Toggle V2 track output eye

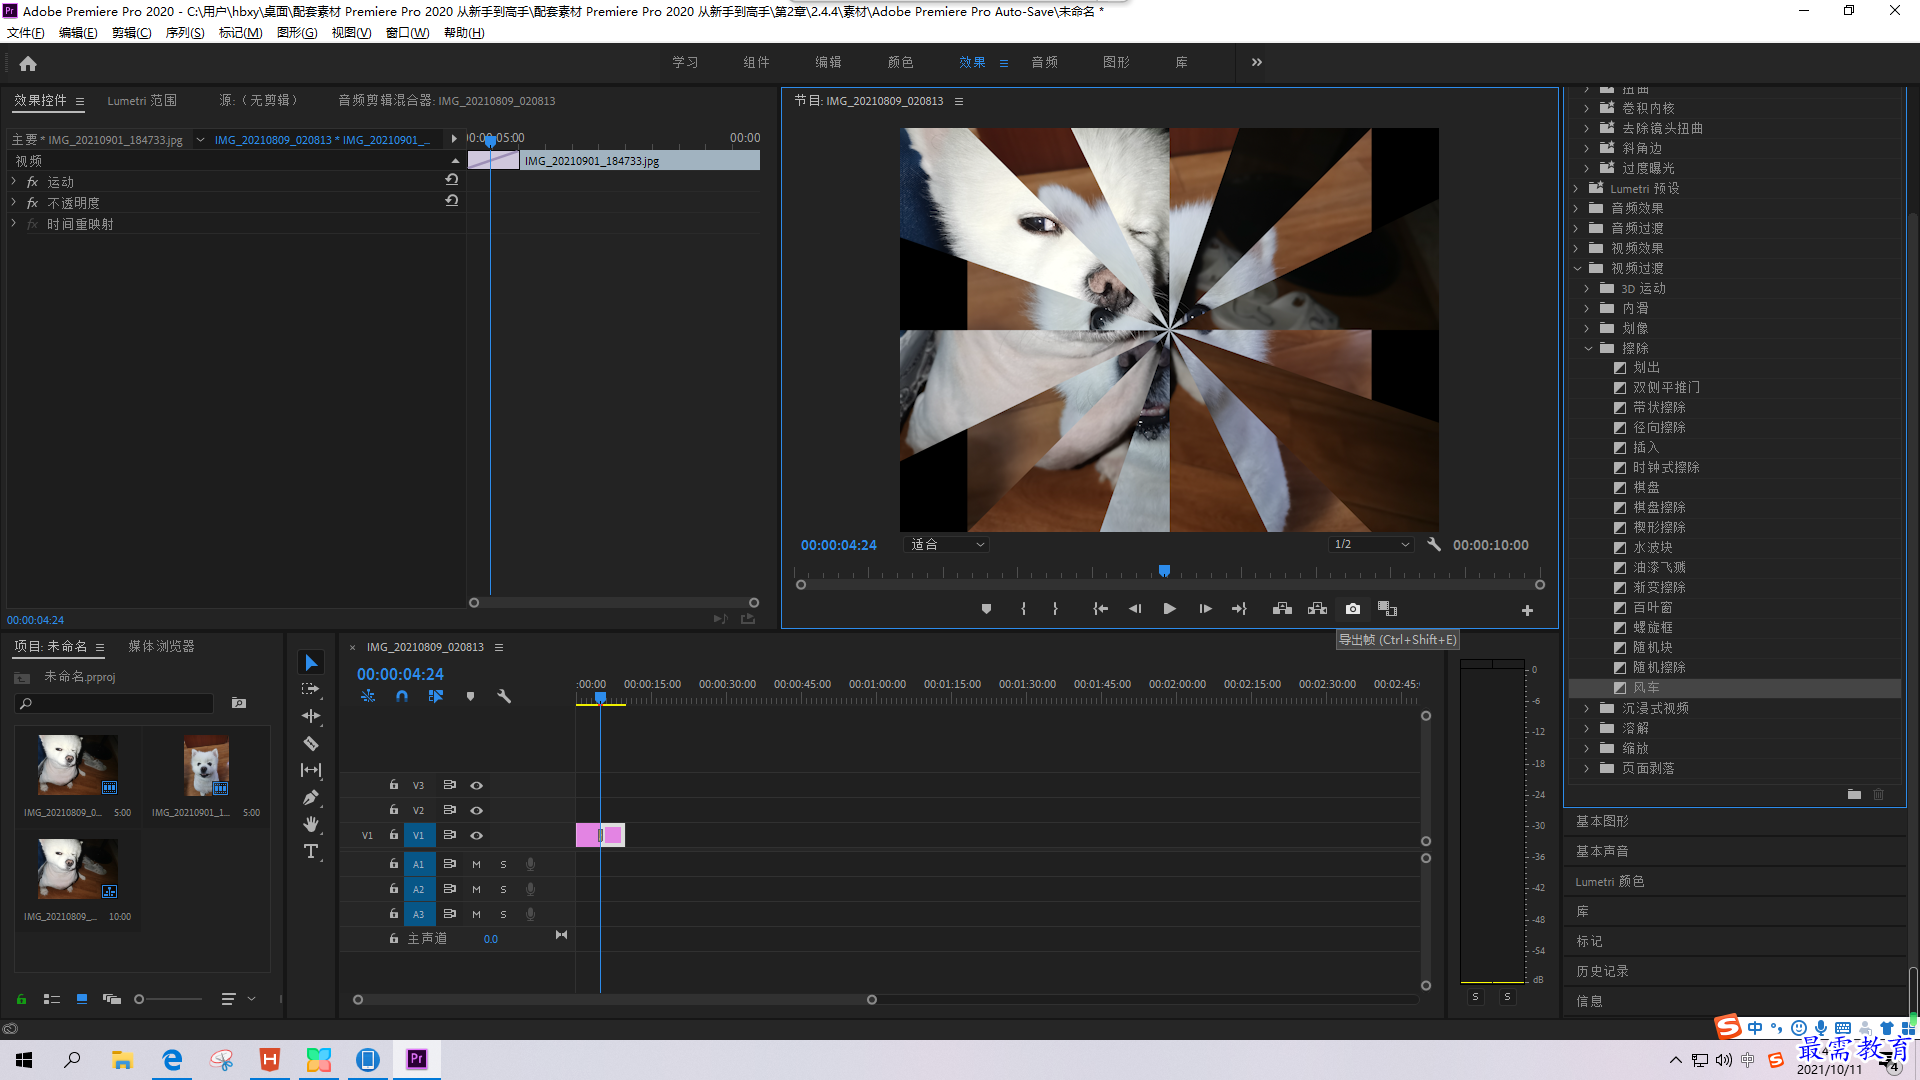pyautogui.click(x=477, y=810)
